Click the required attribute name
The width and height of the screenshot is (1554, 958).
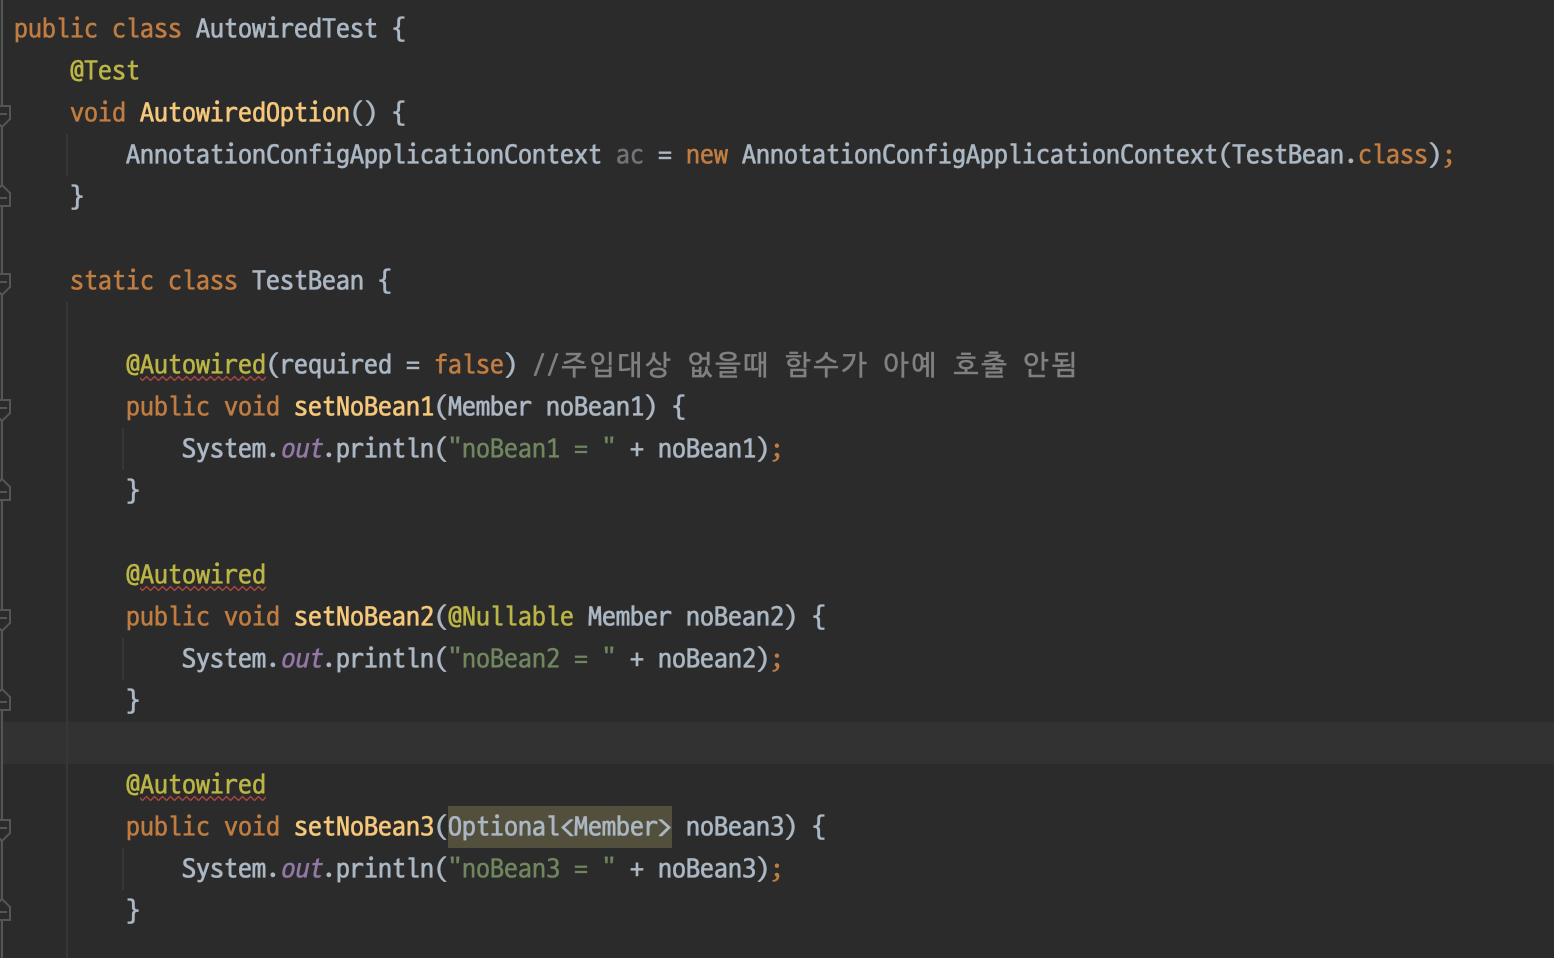tap(335, 365)
